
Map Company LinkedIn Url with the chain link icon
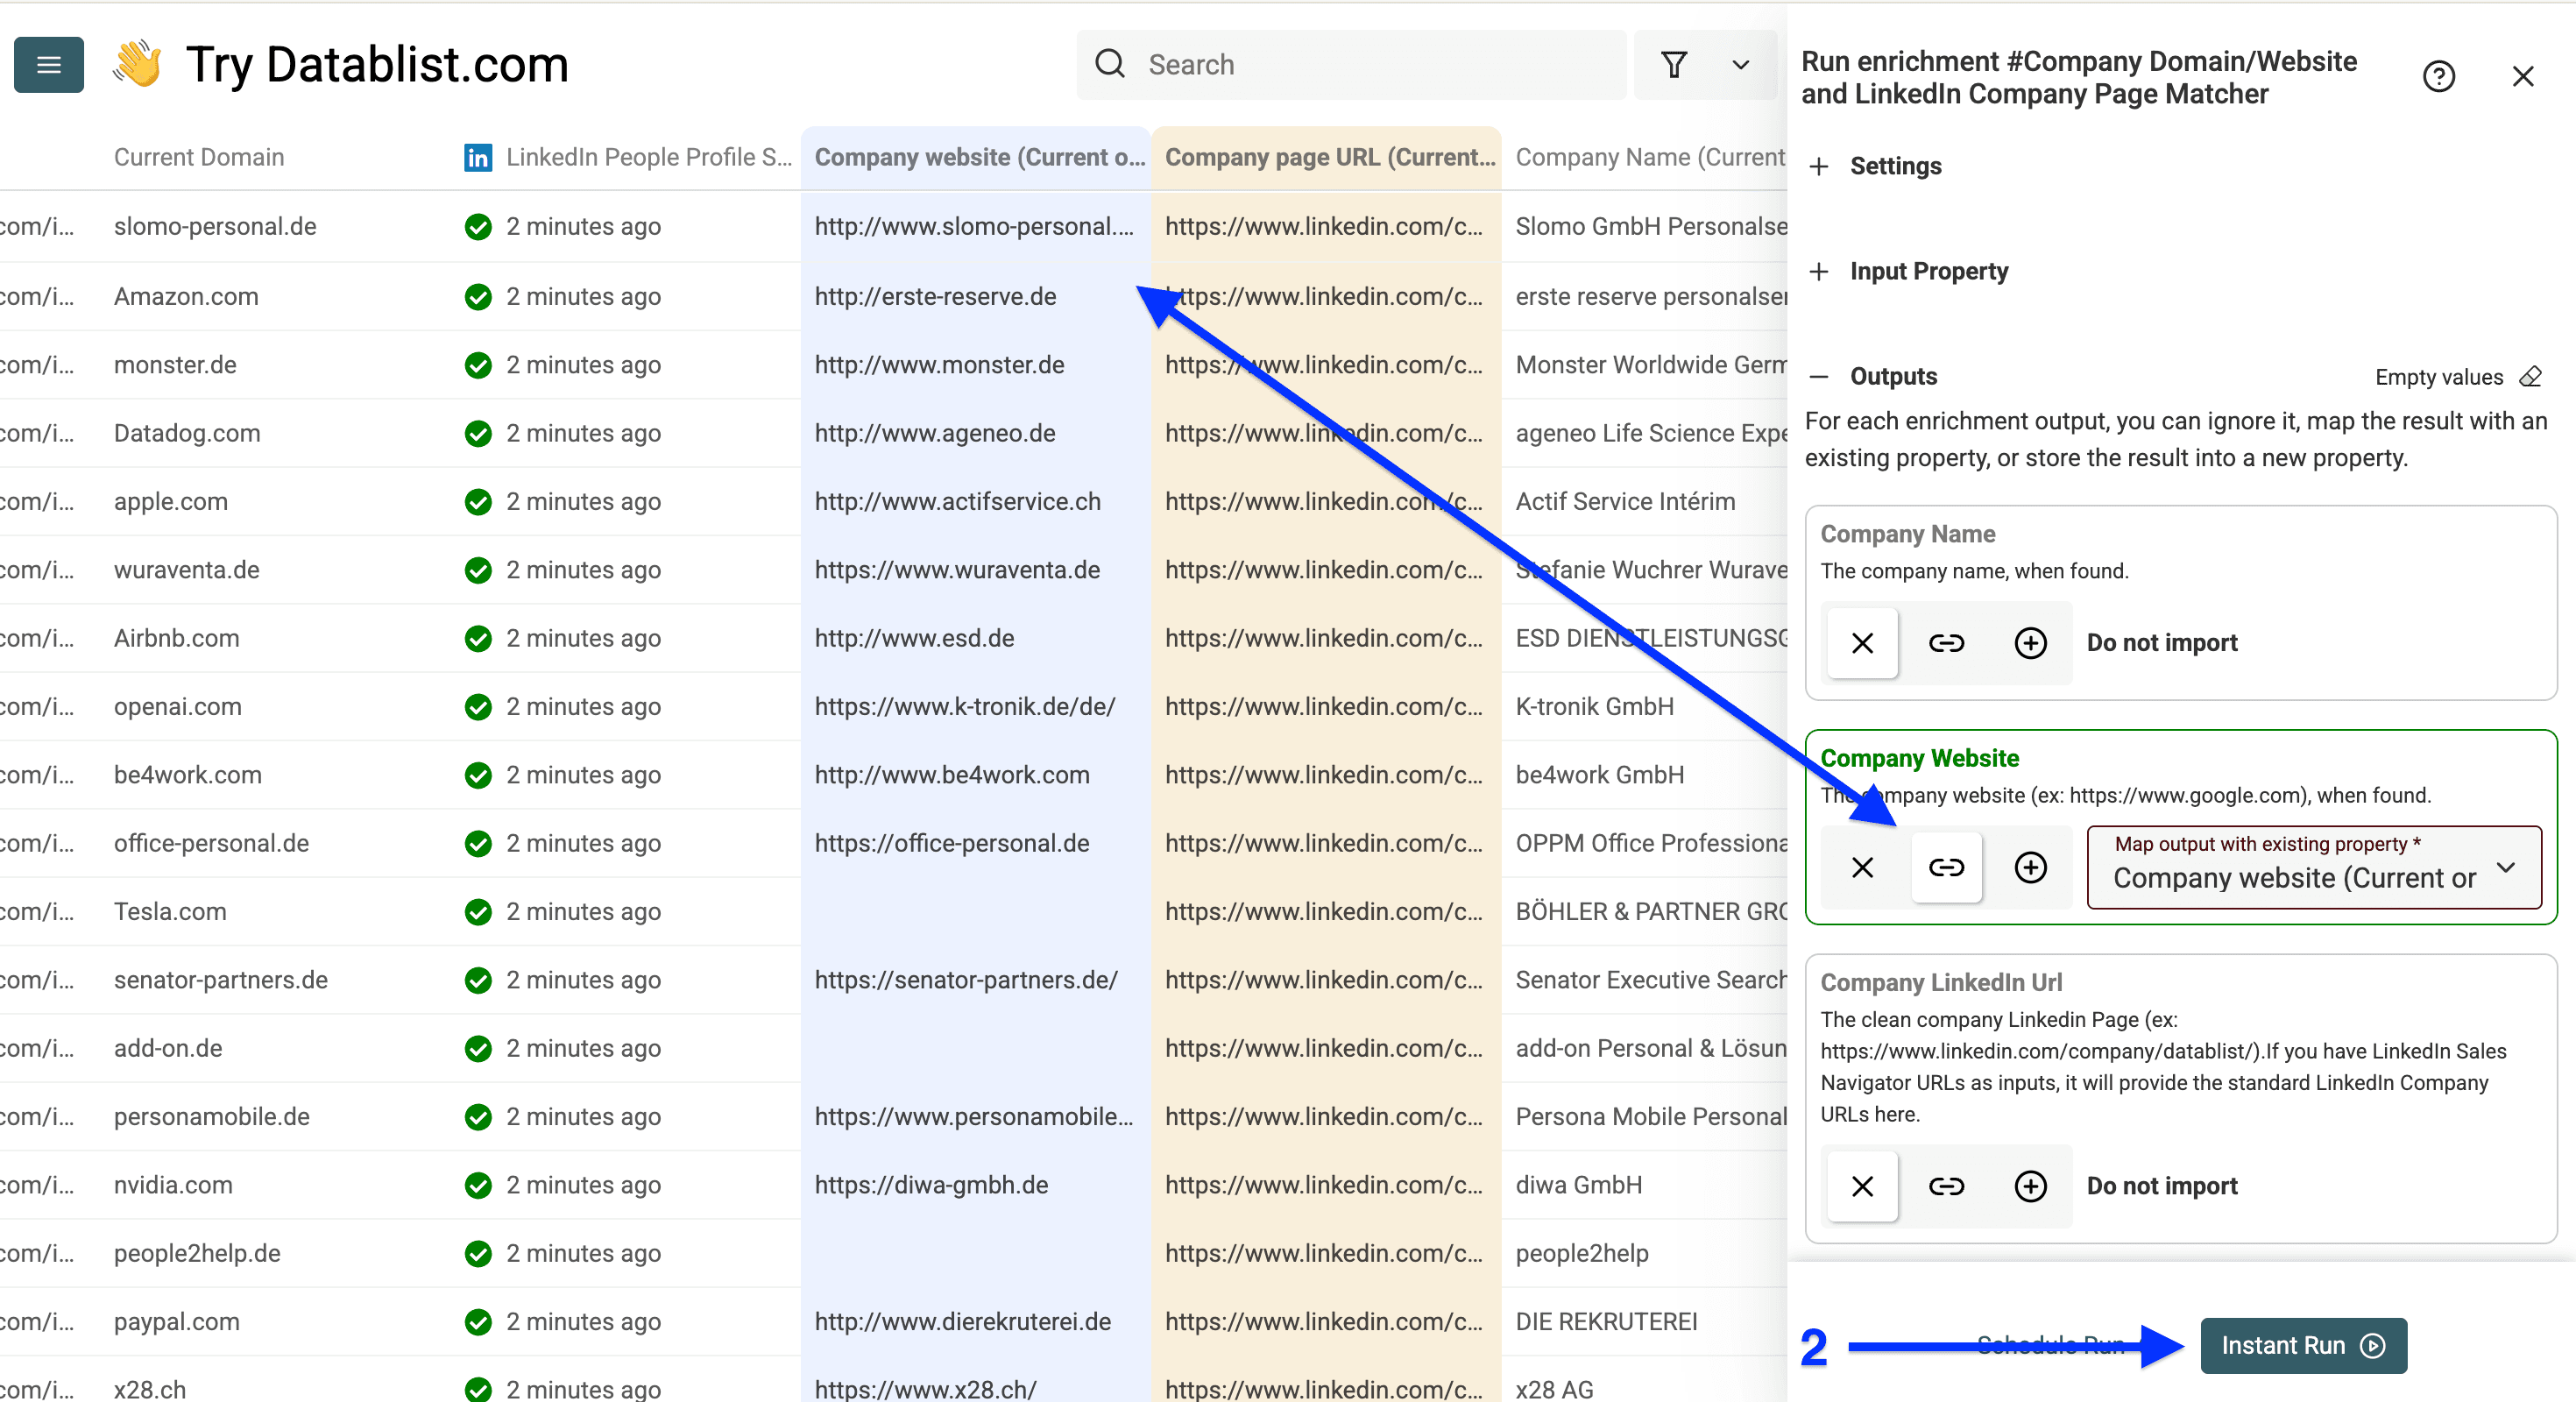[x=1946, y=1186]
